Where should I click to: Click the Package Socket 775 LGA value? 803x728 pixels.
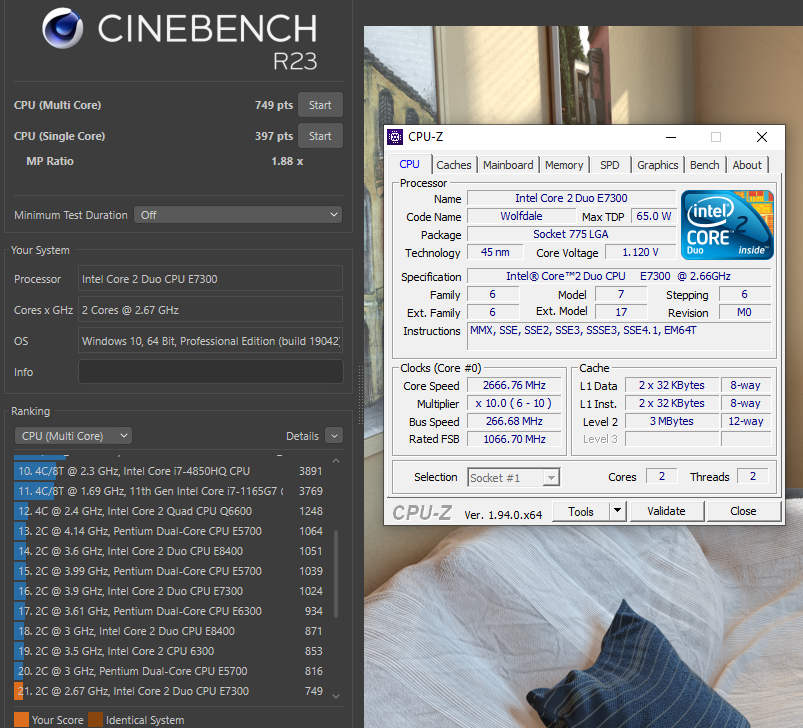coord(571,234)
